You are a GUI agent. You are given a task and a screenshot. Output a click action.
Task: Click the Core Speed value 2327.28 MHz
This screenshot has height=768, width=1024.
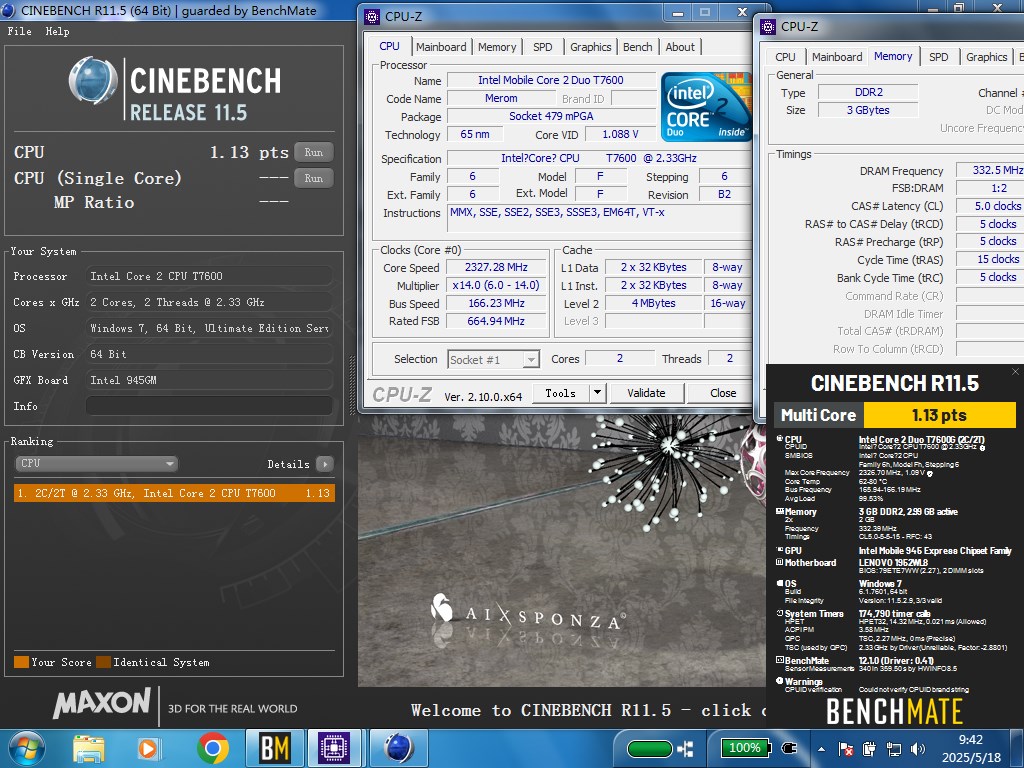496,267
